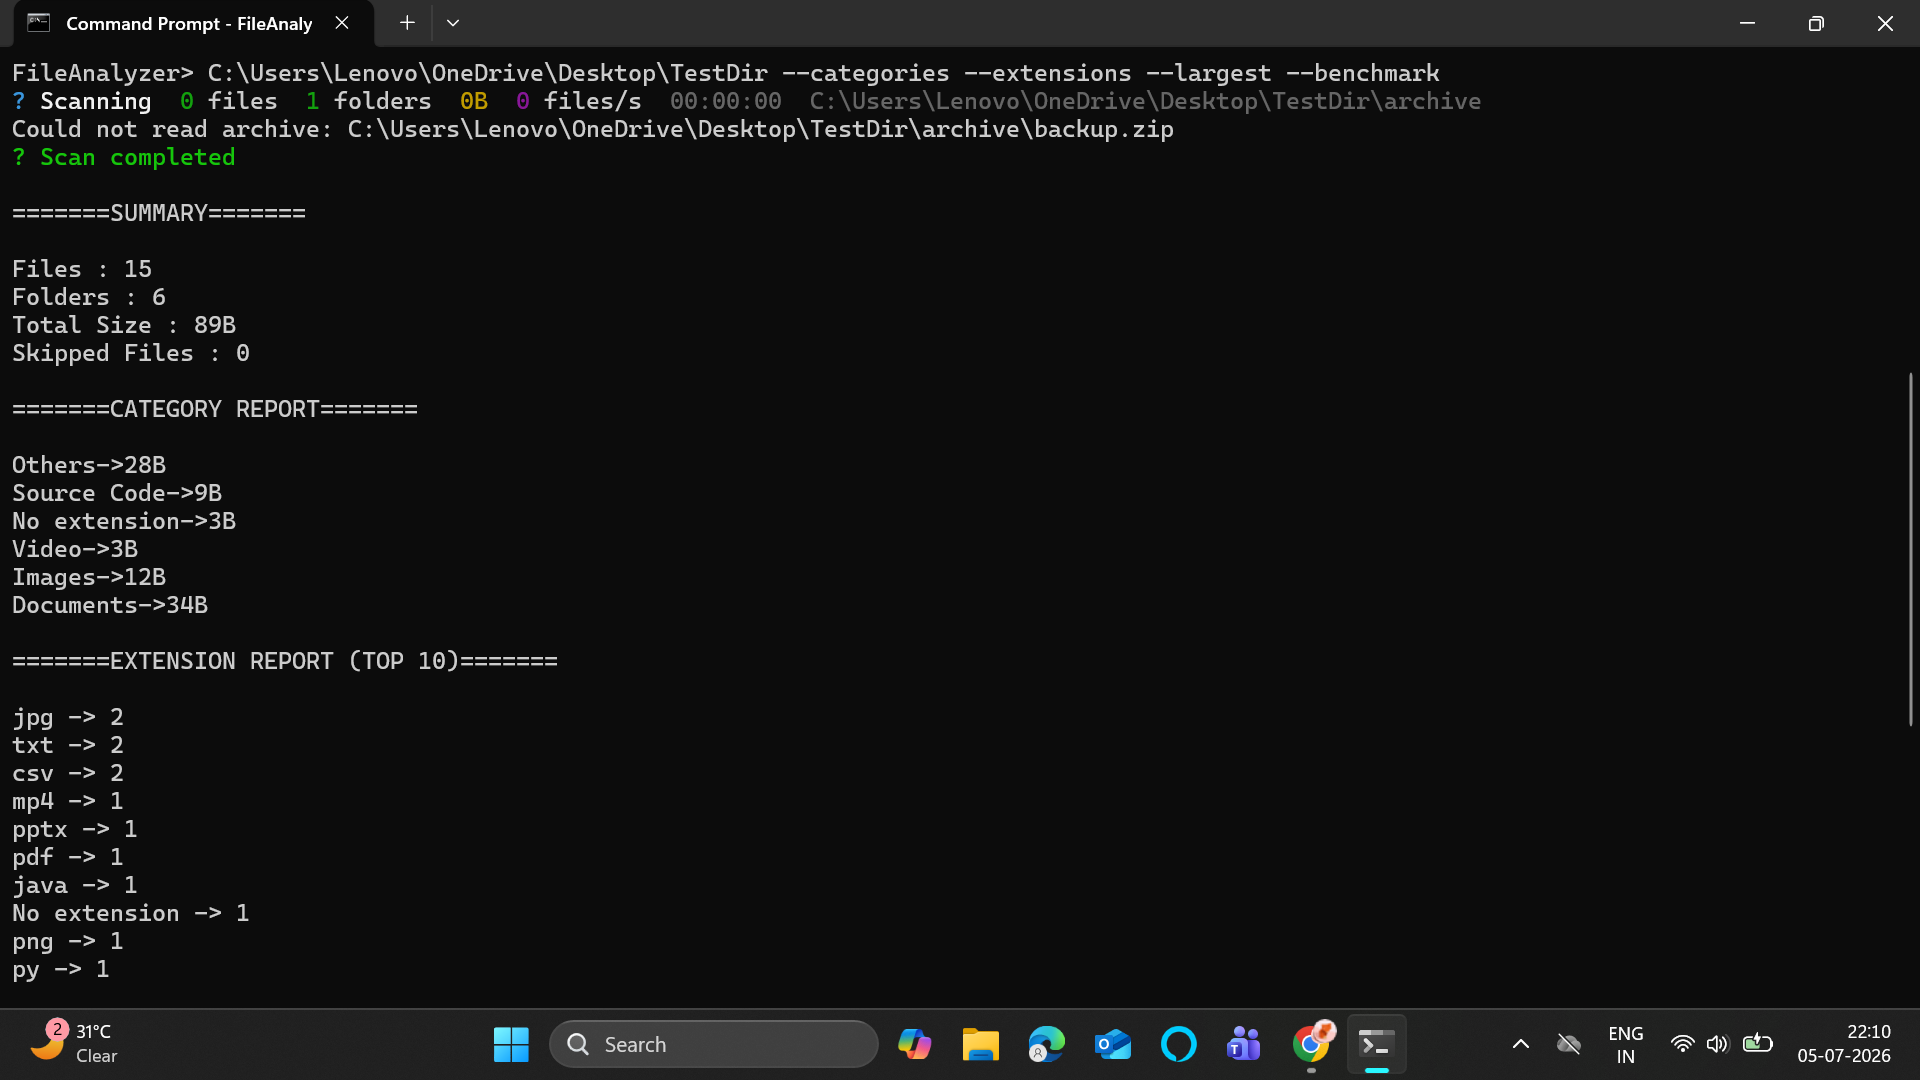Screen dimensions: 1920x1080
Task: Click the 'Scanning 0 files' progress line
Action: click(x=746, y=101)
